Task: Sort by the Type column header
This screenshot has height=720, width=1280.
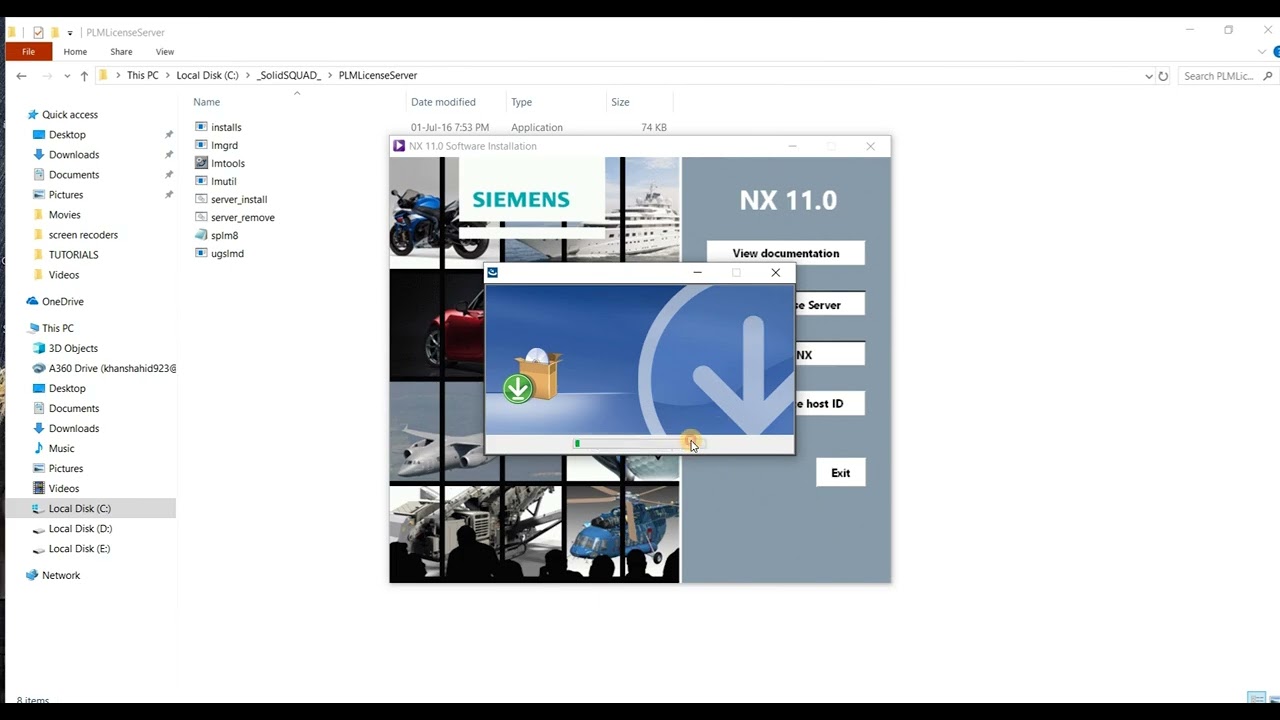Action: click(521, 102)
